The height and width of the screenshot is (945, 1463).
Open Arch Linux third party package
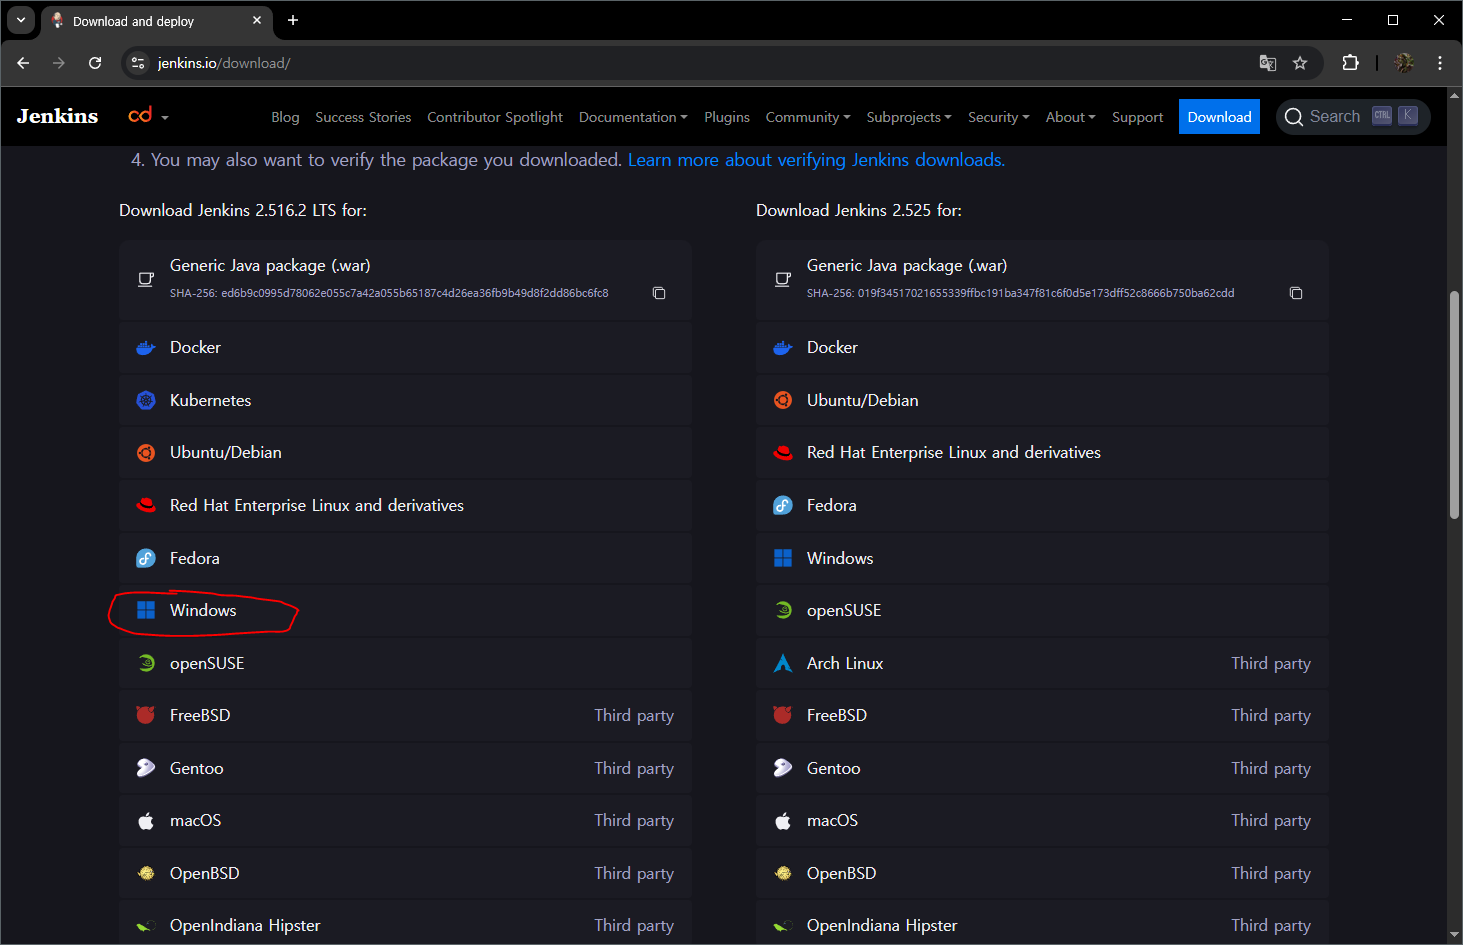coord(1042,663)
